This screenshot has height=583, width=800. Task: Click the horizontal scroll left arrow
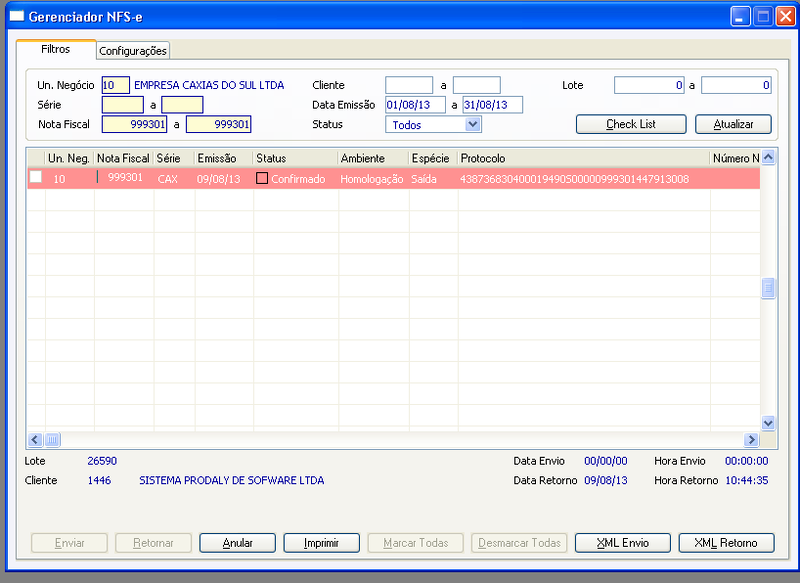(35, 439)
